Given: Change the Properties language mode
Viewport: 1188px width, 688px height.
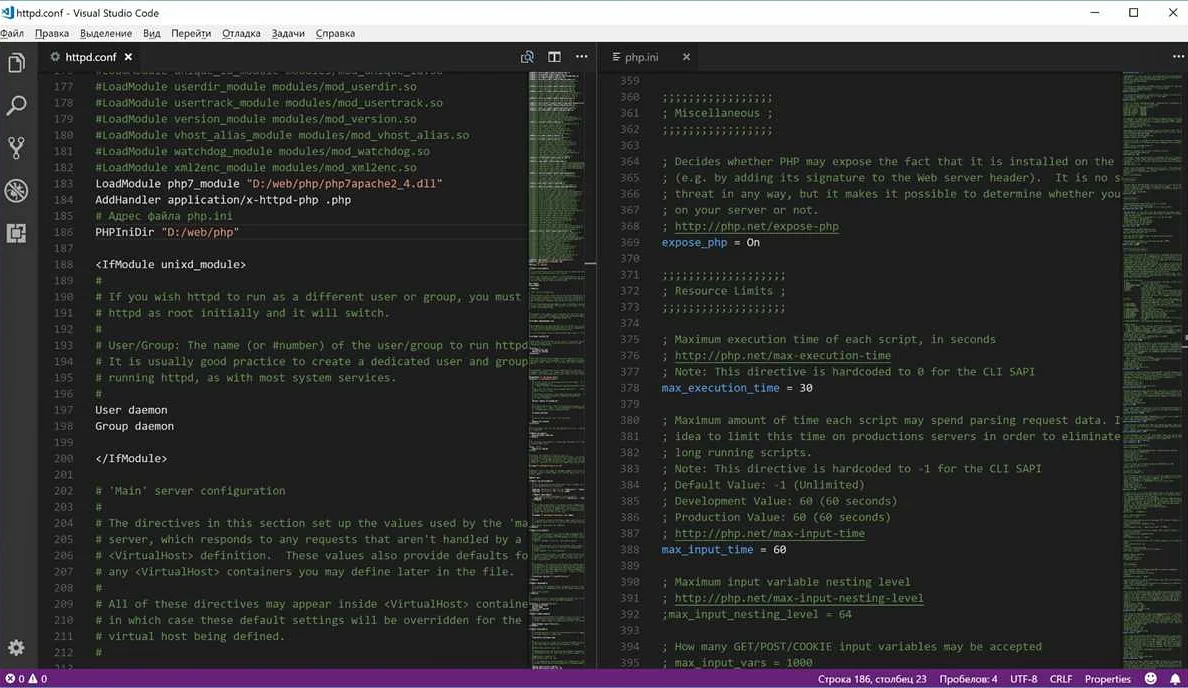Looking at the screenshot, I should 1107,679.
